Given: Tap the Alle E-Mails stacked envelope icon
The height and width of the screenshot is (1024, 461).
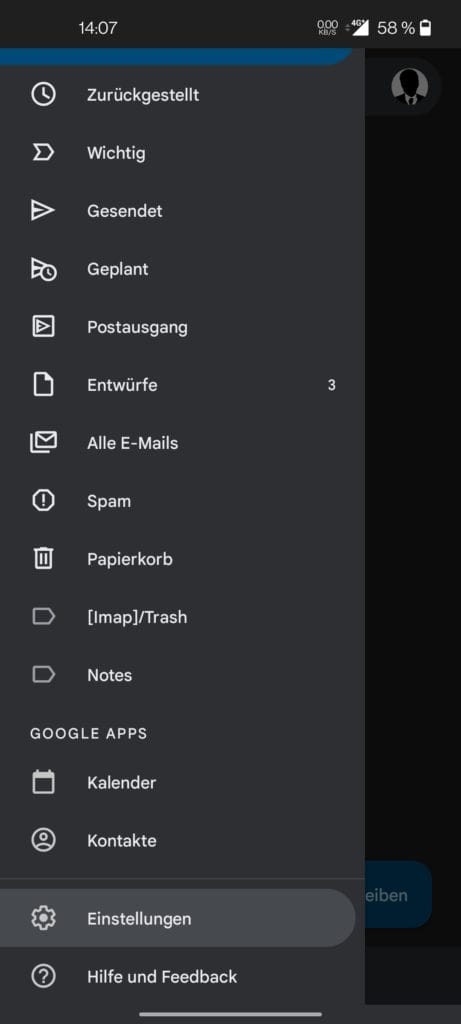Looking at the screenshot, I should point(43,443).
